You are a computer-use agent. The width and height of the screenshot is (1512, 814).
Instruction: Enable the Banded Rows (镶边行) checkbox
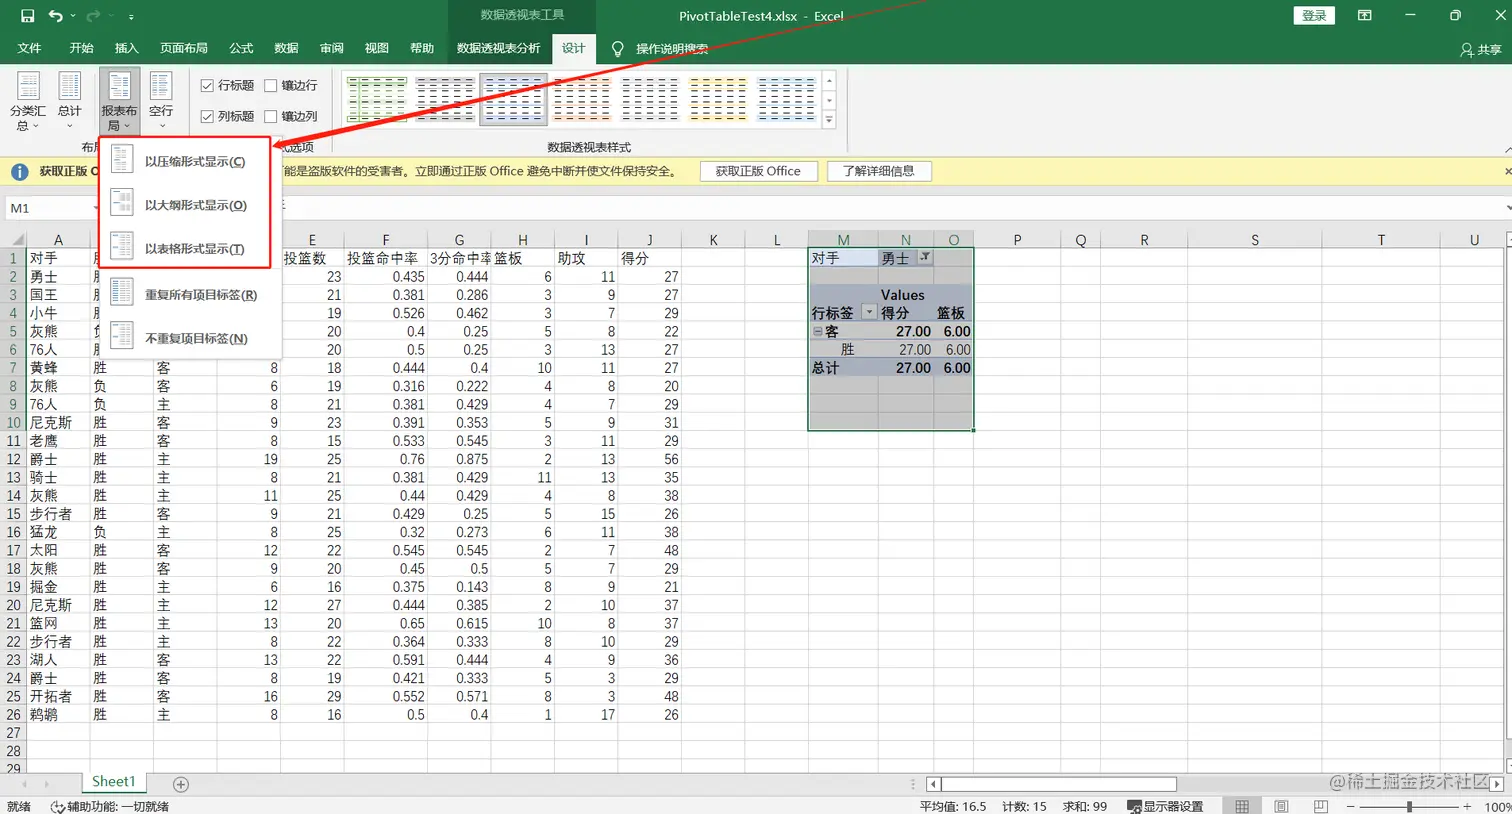coord(271,86)
